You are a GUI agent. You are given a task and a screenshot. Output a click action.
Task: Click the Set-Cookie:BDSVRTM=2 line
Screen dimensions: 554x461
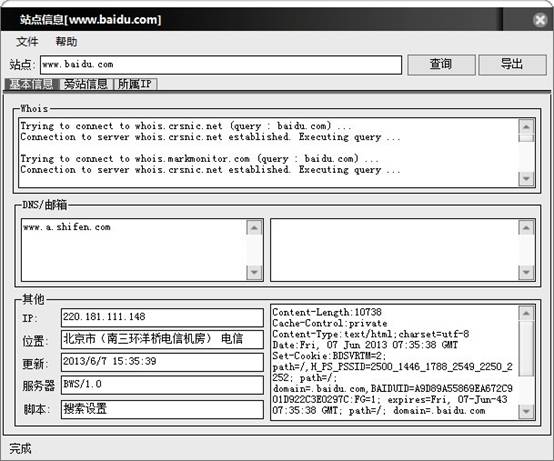tap(329, 356)
